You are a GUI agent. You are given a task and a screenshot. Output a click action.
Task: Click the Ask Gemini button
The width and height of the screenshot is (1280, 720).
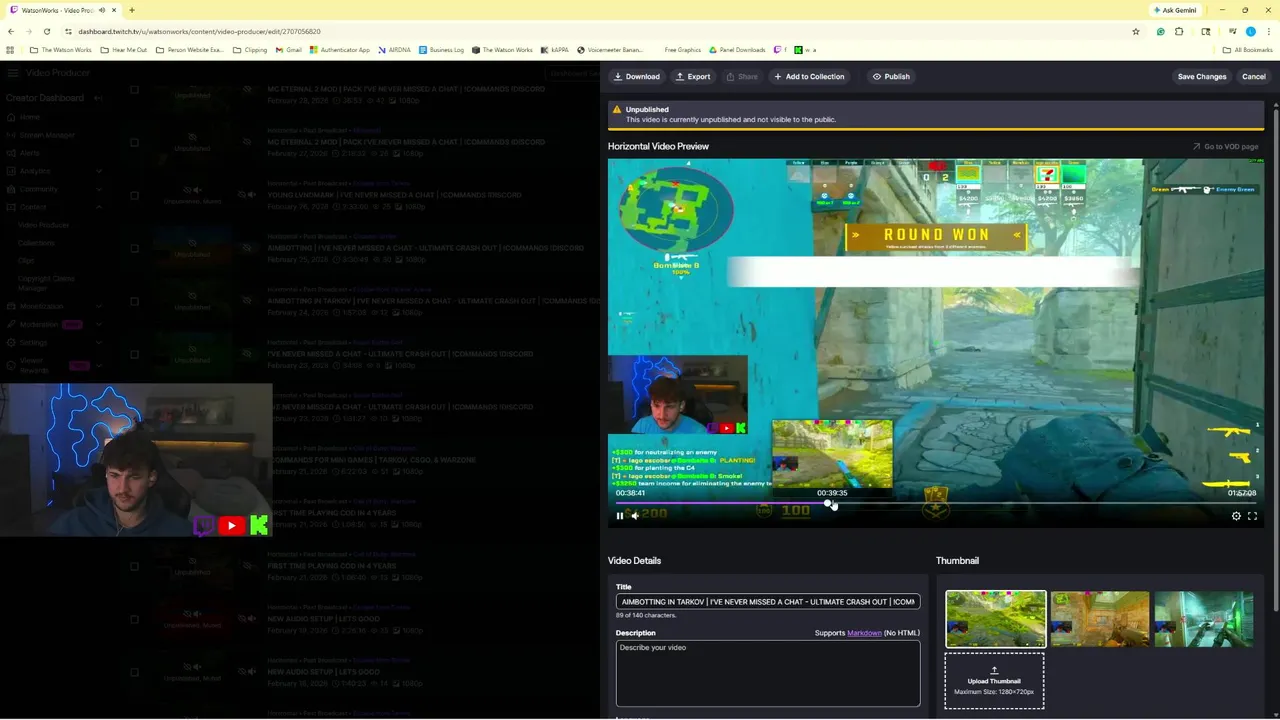(1175, 10)
